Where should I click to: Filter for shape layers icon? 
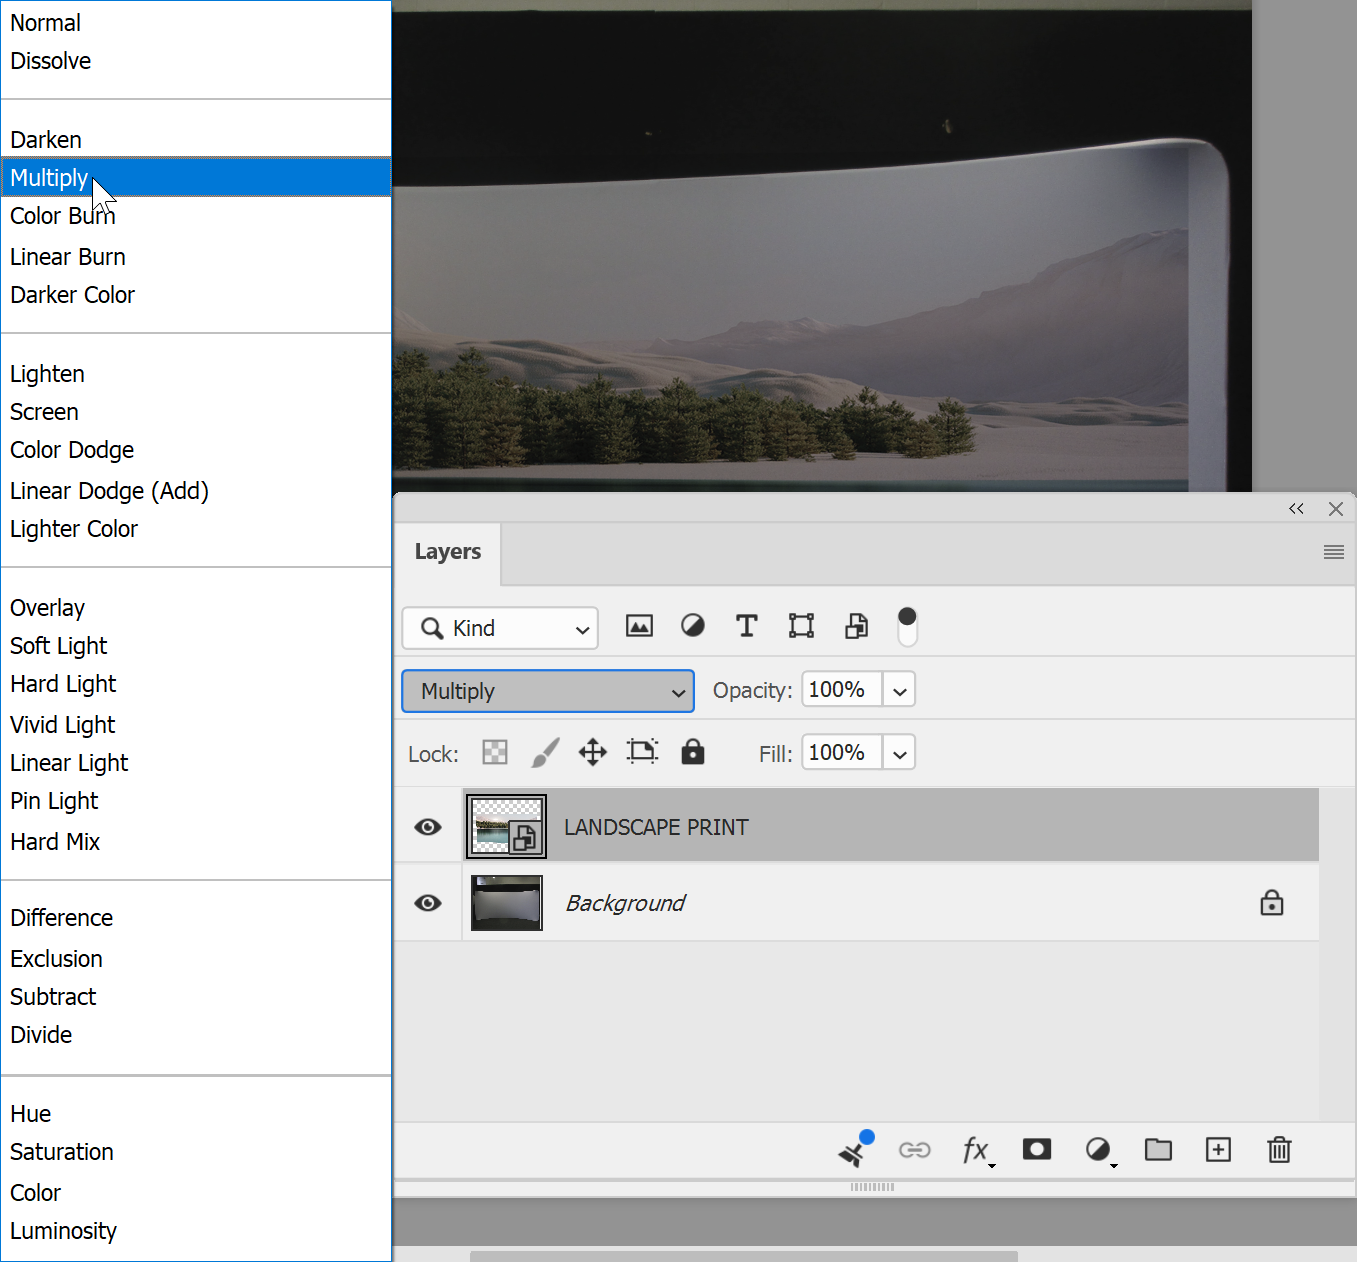coord(801,626)
